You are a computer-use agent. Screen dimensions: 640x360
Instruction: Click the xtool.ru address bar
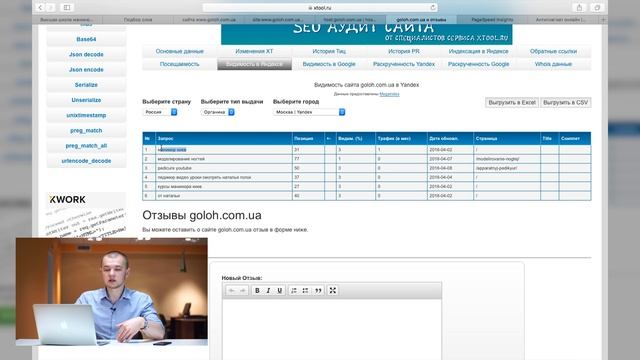pyautogui.click(x=320, y=7)
